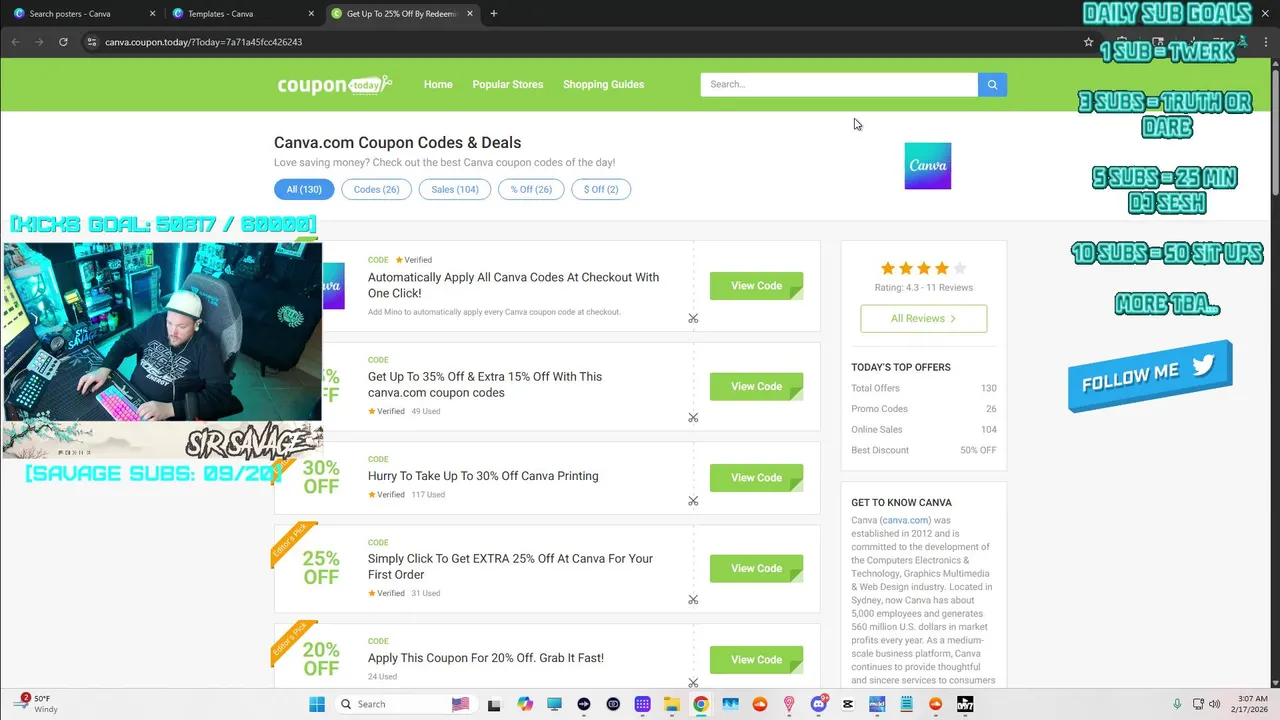Click the coupon today site logo

335,85
